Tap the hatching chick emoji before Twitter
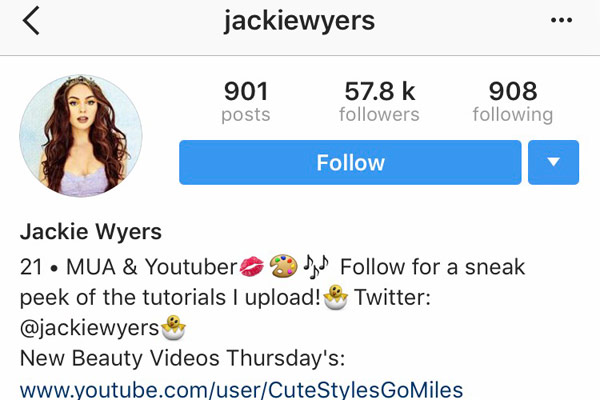This screenshot has width=600, height=400. pyautogui.click(x=336, y=297)
